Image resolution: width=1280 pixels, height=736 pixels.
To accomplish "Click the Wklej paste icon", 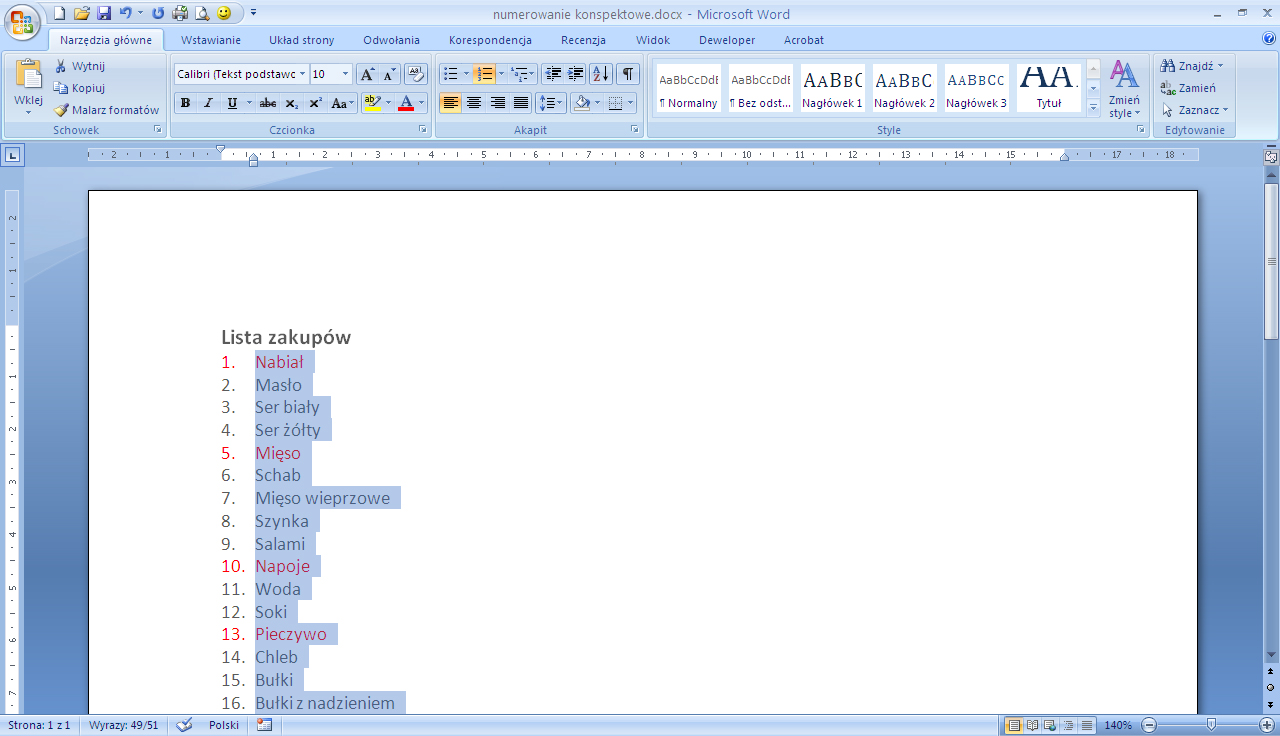I will point(28,75).
